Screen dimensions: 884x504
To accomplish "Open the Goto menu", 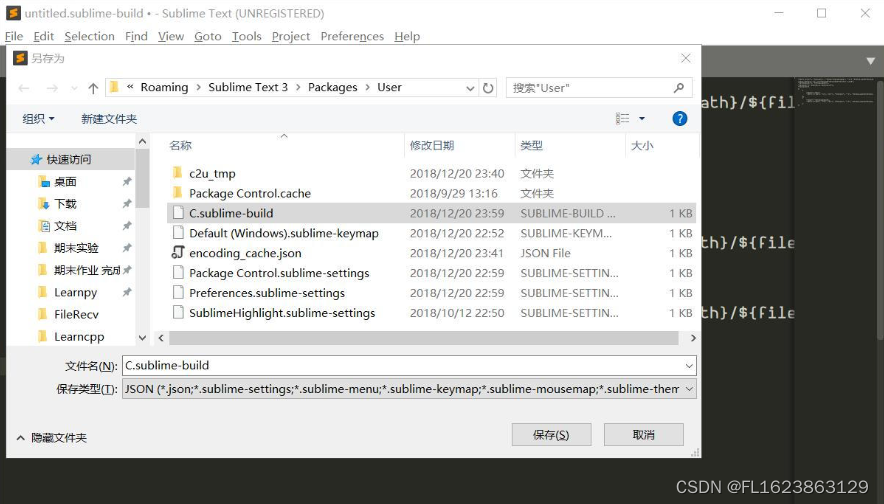I will (207, 36).
